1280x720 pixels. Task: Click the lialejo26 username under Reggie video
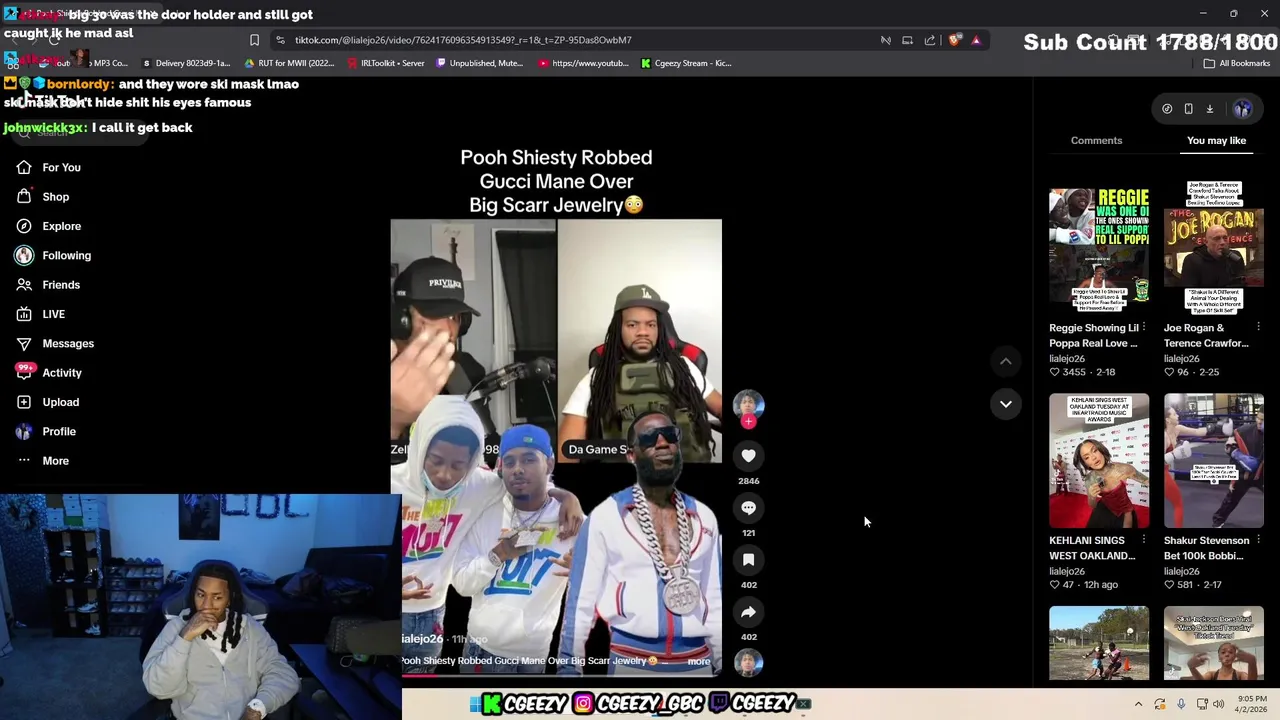click(1067, 359)
